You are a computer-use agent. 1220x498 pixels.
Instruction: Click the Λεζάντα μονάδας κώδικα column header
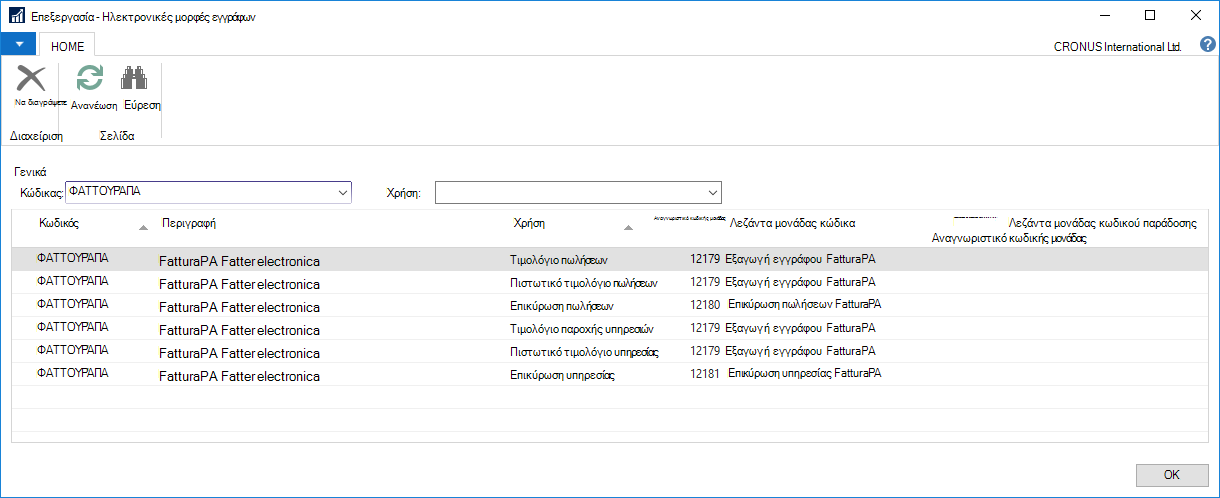[792, 224]
